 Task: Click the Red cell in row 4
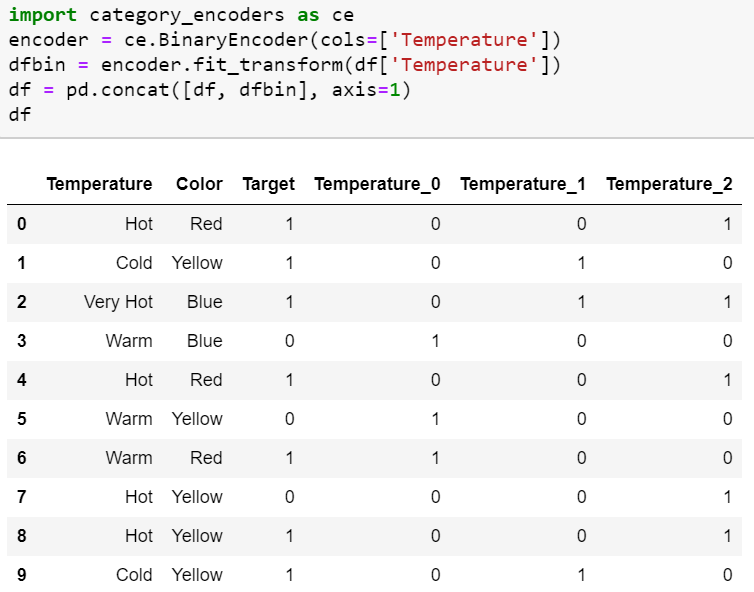click(x=206, y=380)
